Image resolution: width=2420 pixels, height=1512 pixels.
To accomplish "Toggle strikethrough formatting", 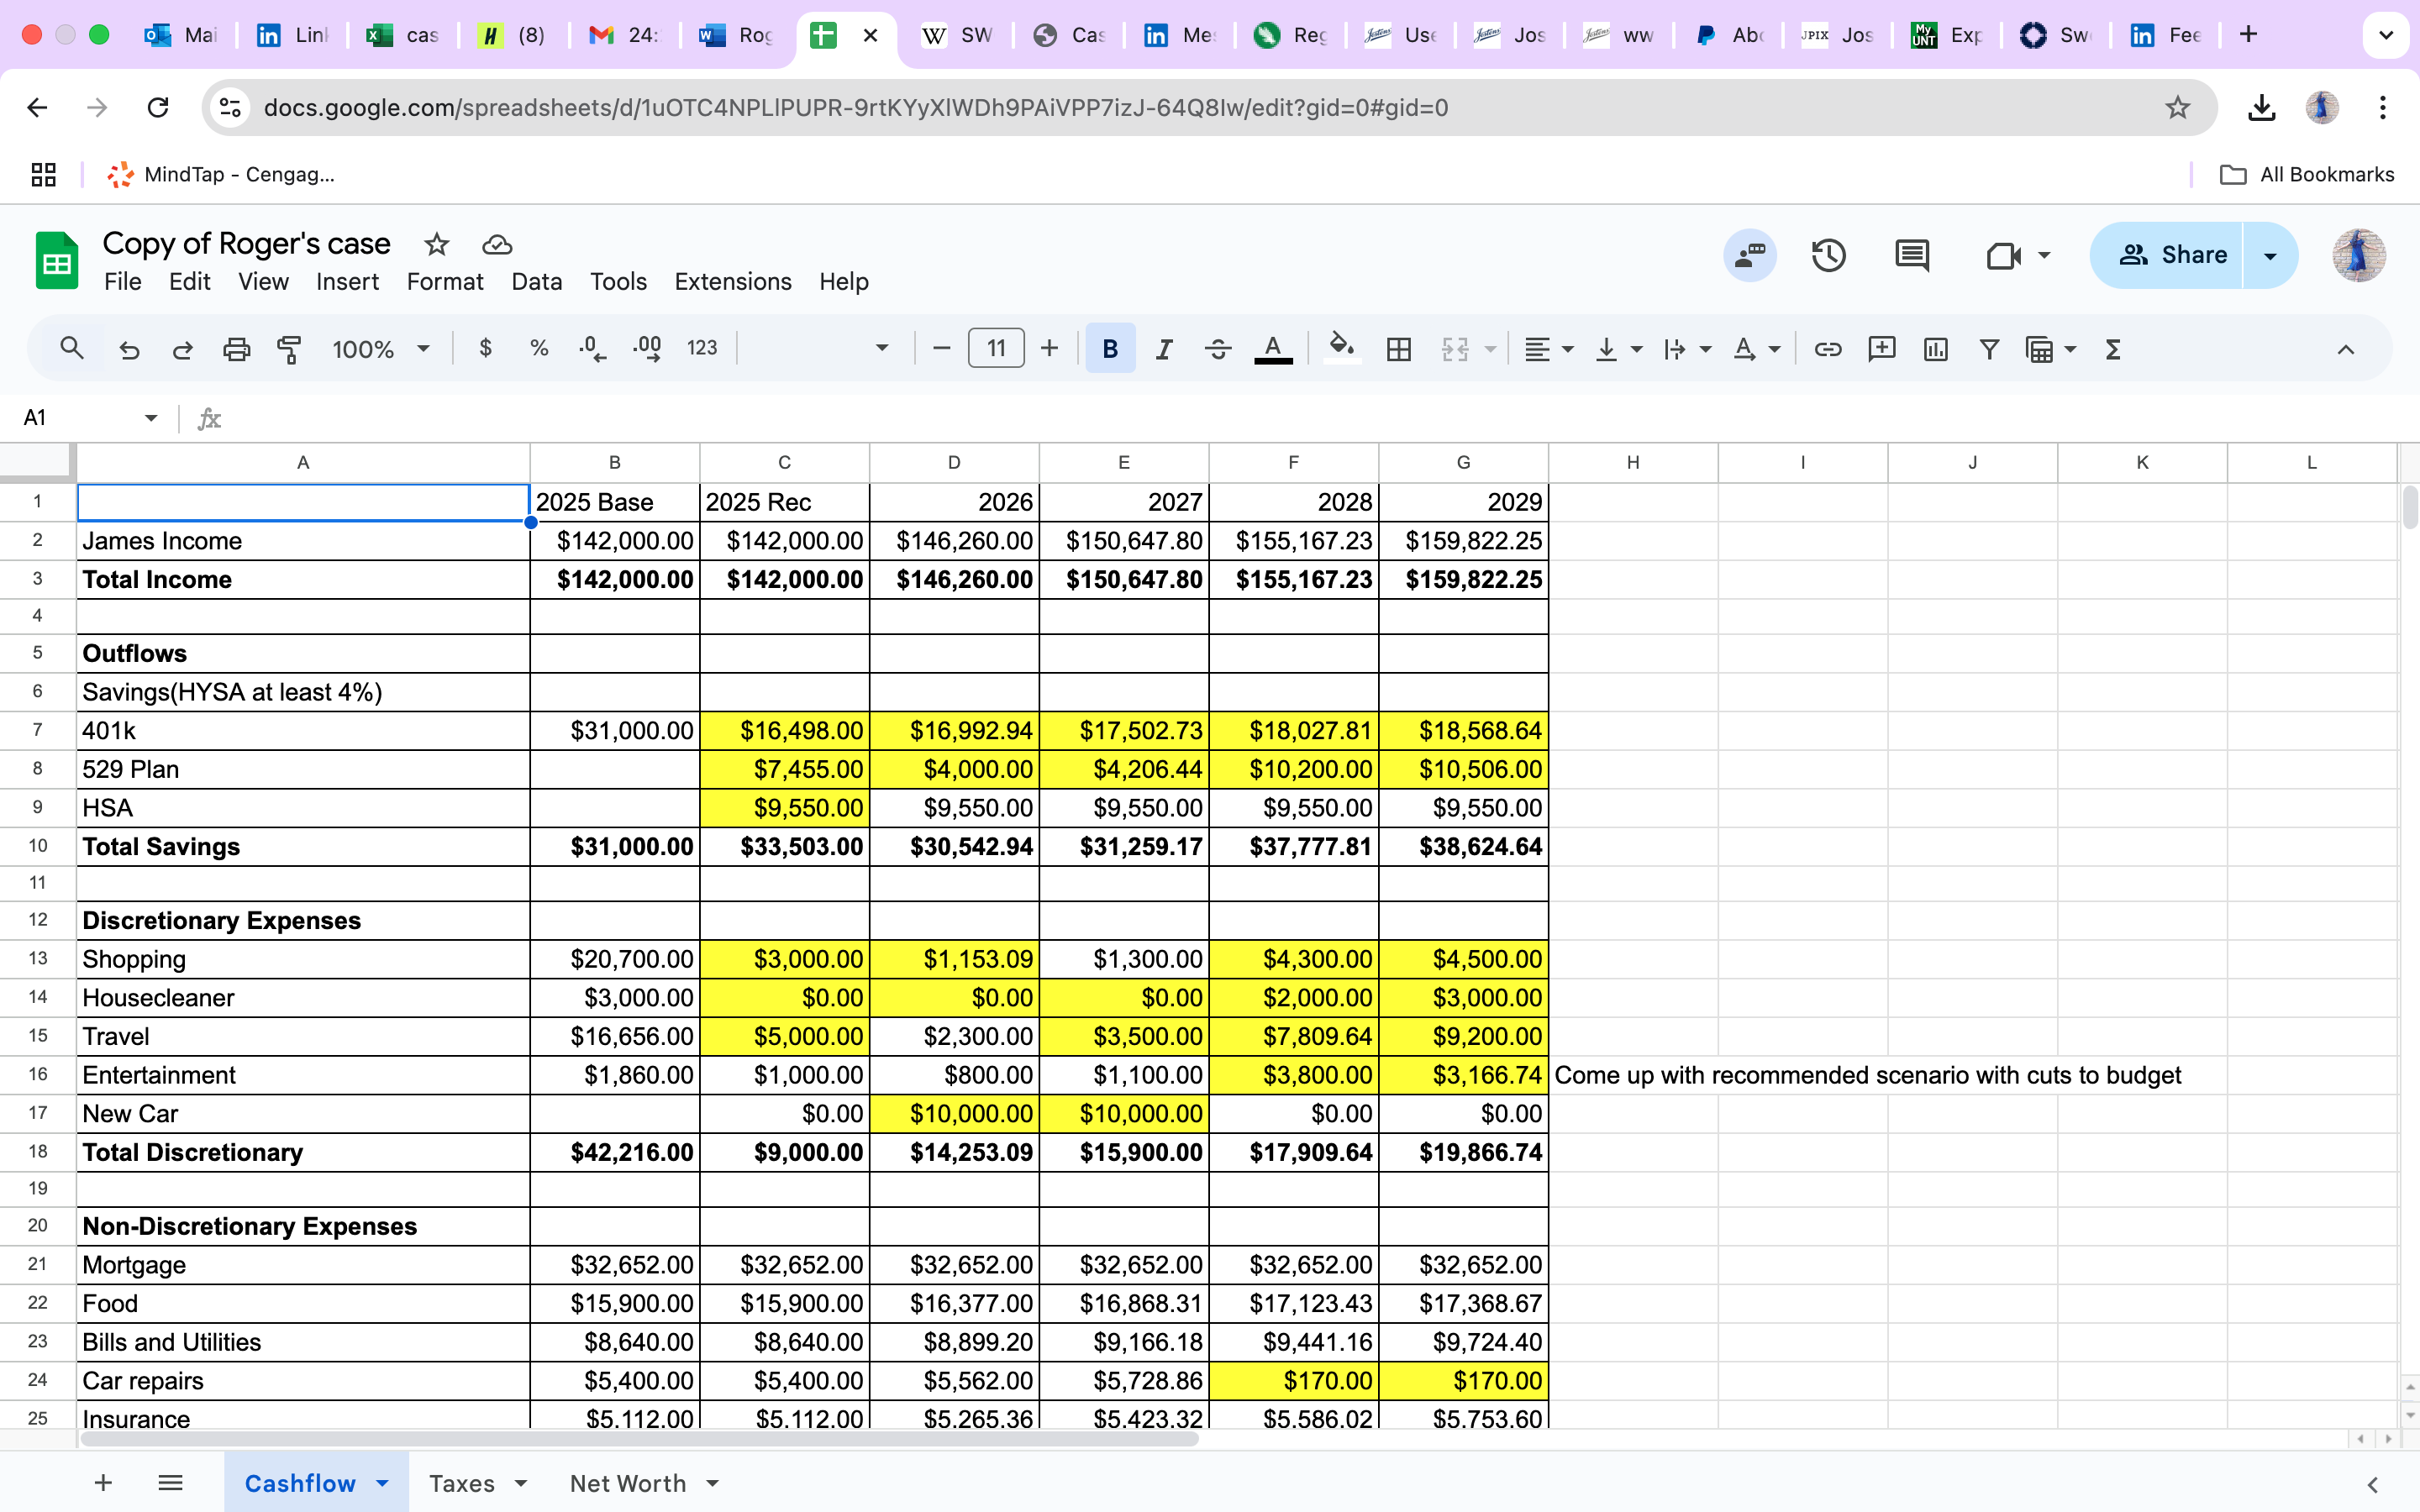I will click(x=1217, y=349).
